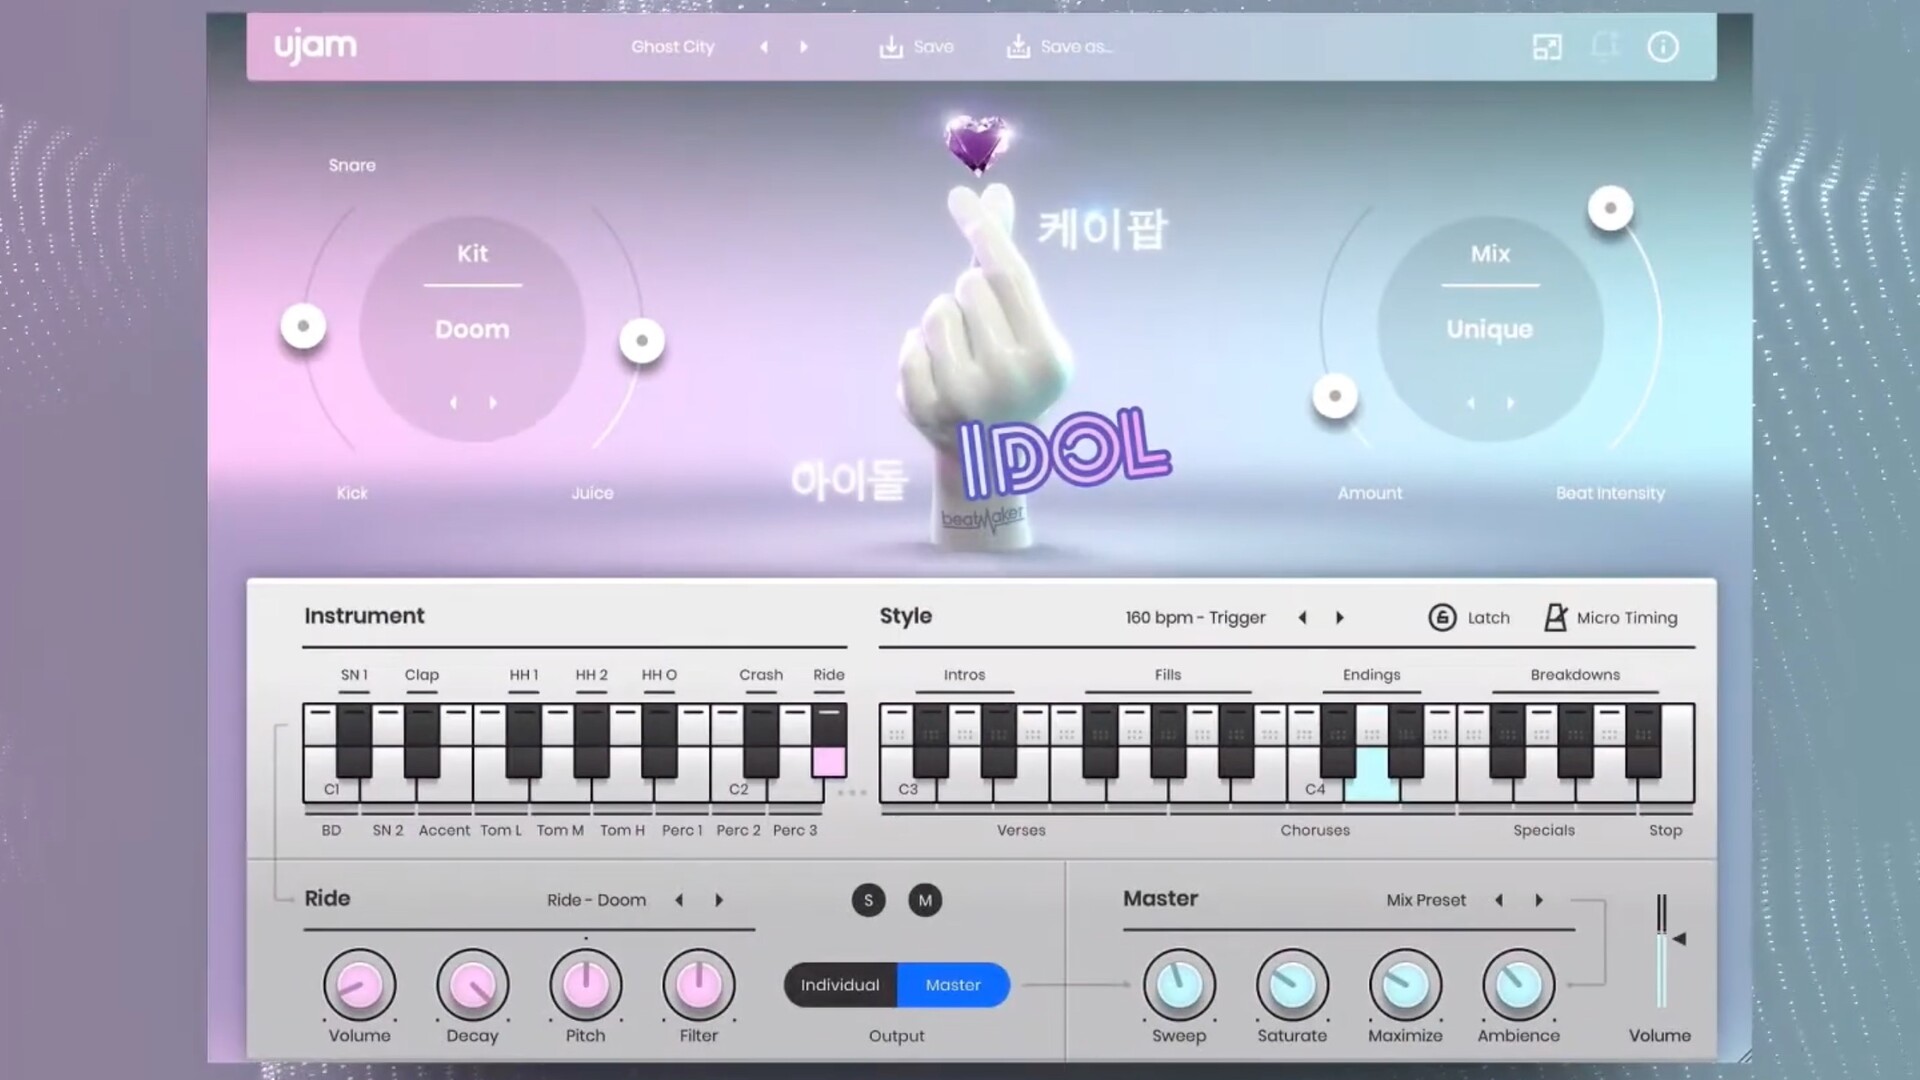Switch output to Master
The width and height of the screenshot is (1920, 1080).
click(x=953, y=985)
